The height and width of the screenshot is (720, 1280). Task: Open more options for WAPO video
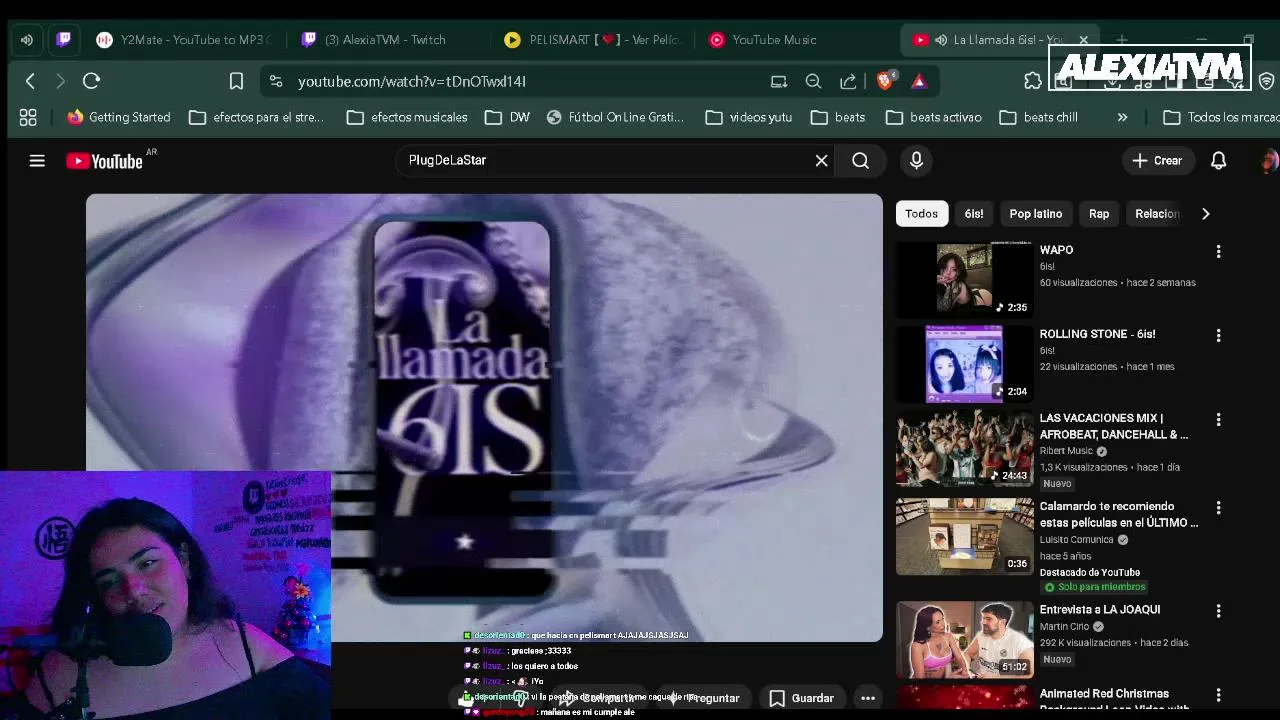click(x=1218, y=252)
